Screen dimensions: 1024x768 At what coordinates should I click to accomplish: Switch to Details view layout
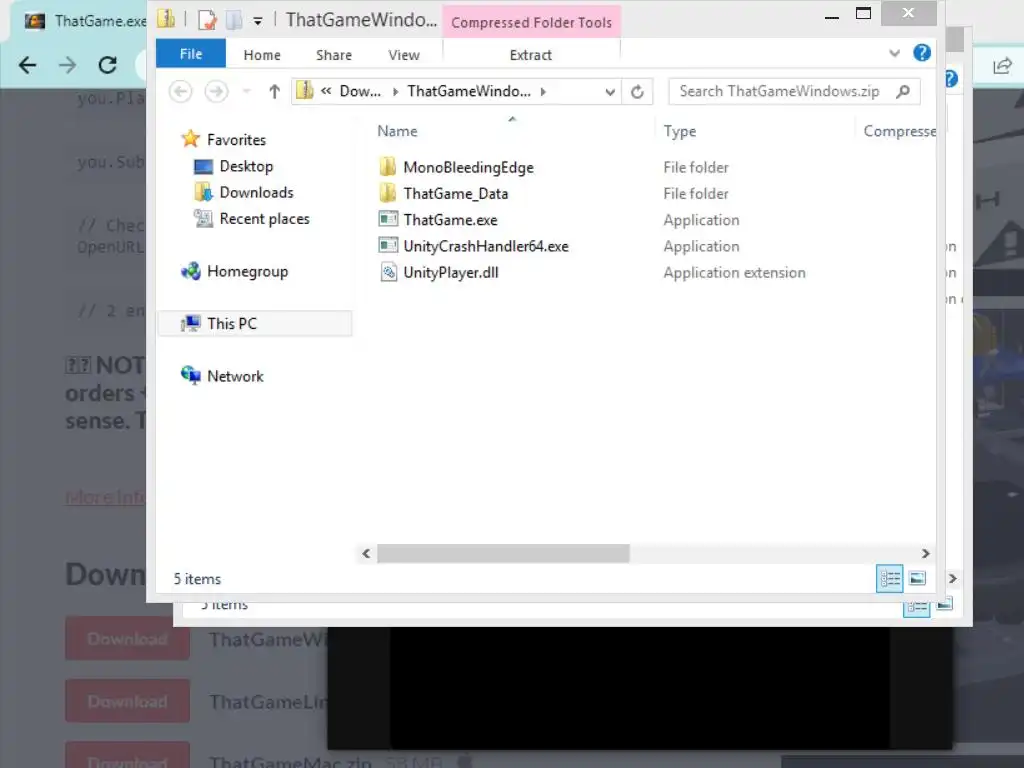(x=889, y=579)
